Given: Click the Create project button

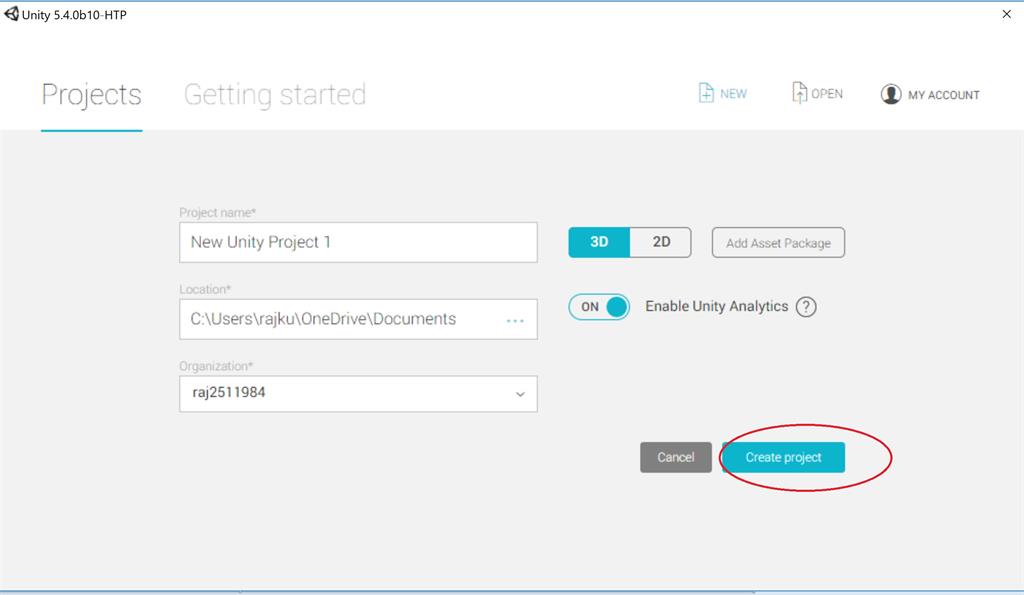Looking at the screenshot, I should (x=783, y=457).
